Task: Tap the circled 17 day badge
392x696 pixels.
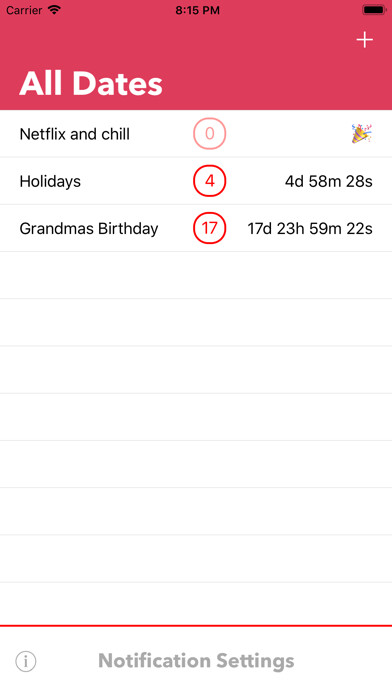Action: (210, 228)
